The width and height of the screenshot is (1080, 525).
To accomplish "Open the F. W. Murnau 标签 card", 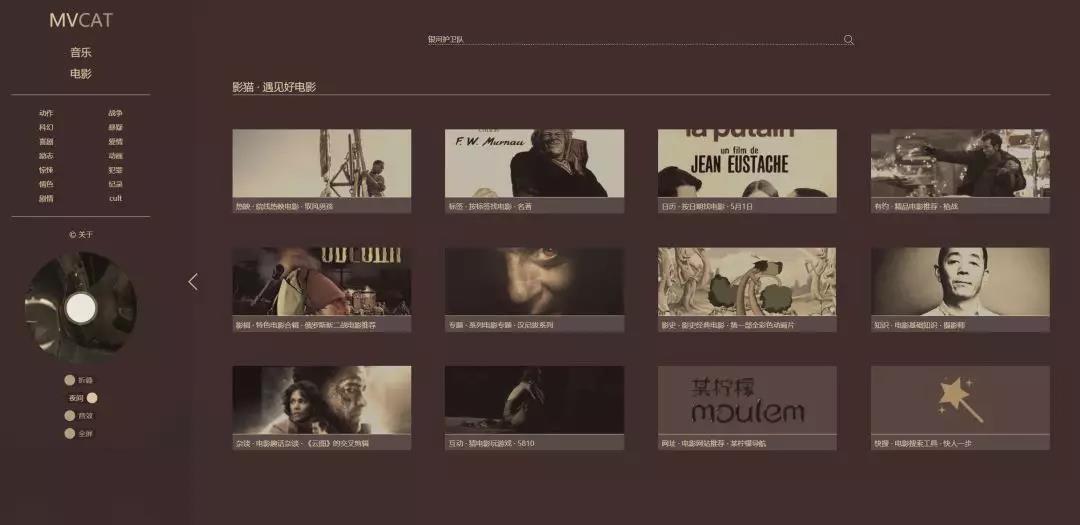I will pyautogui.click(x=534, y=171).
